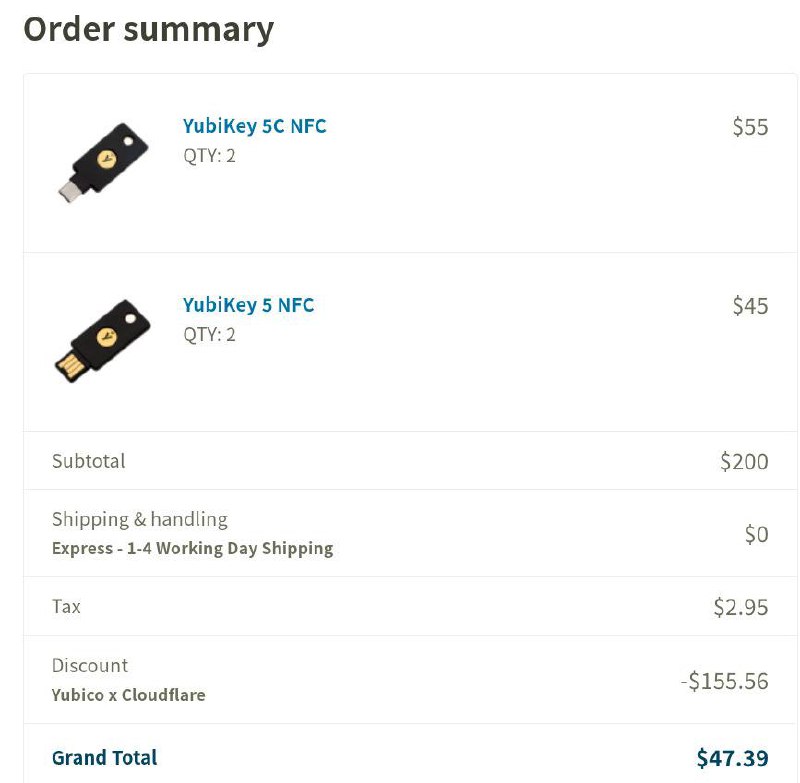The image size is (800, 783).
Task: Click the $47.39 Grand Total amount
Action: pyautogui.click(x=739, y=757)
